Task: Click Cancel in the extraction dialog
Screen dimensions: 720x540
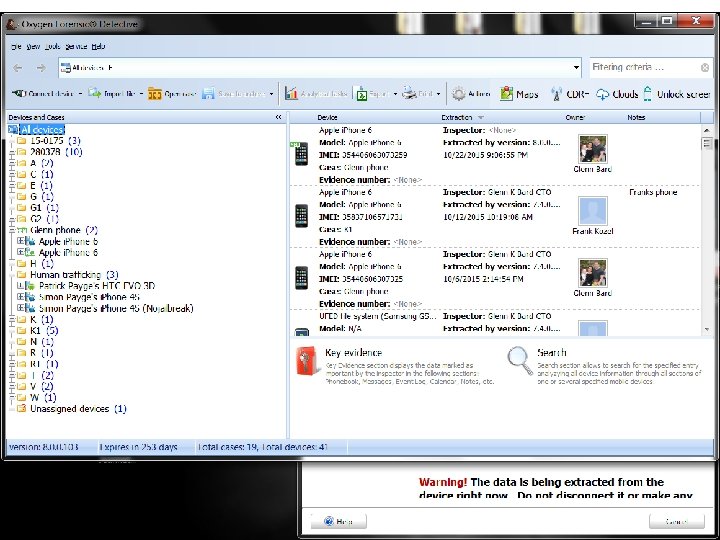Action: tap(676, 521)
